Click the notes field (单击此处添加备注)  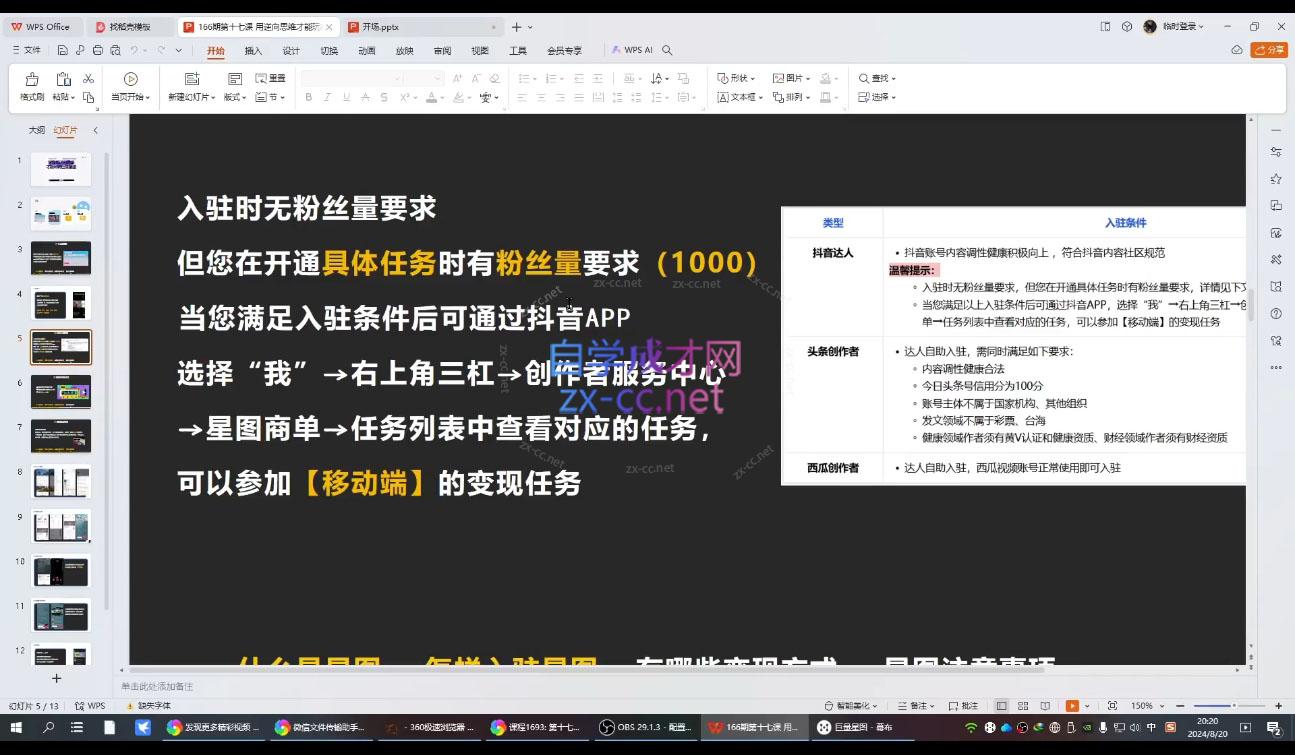point(158,686)
